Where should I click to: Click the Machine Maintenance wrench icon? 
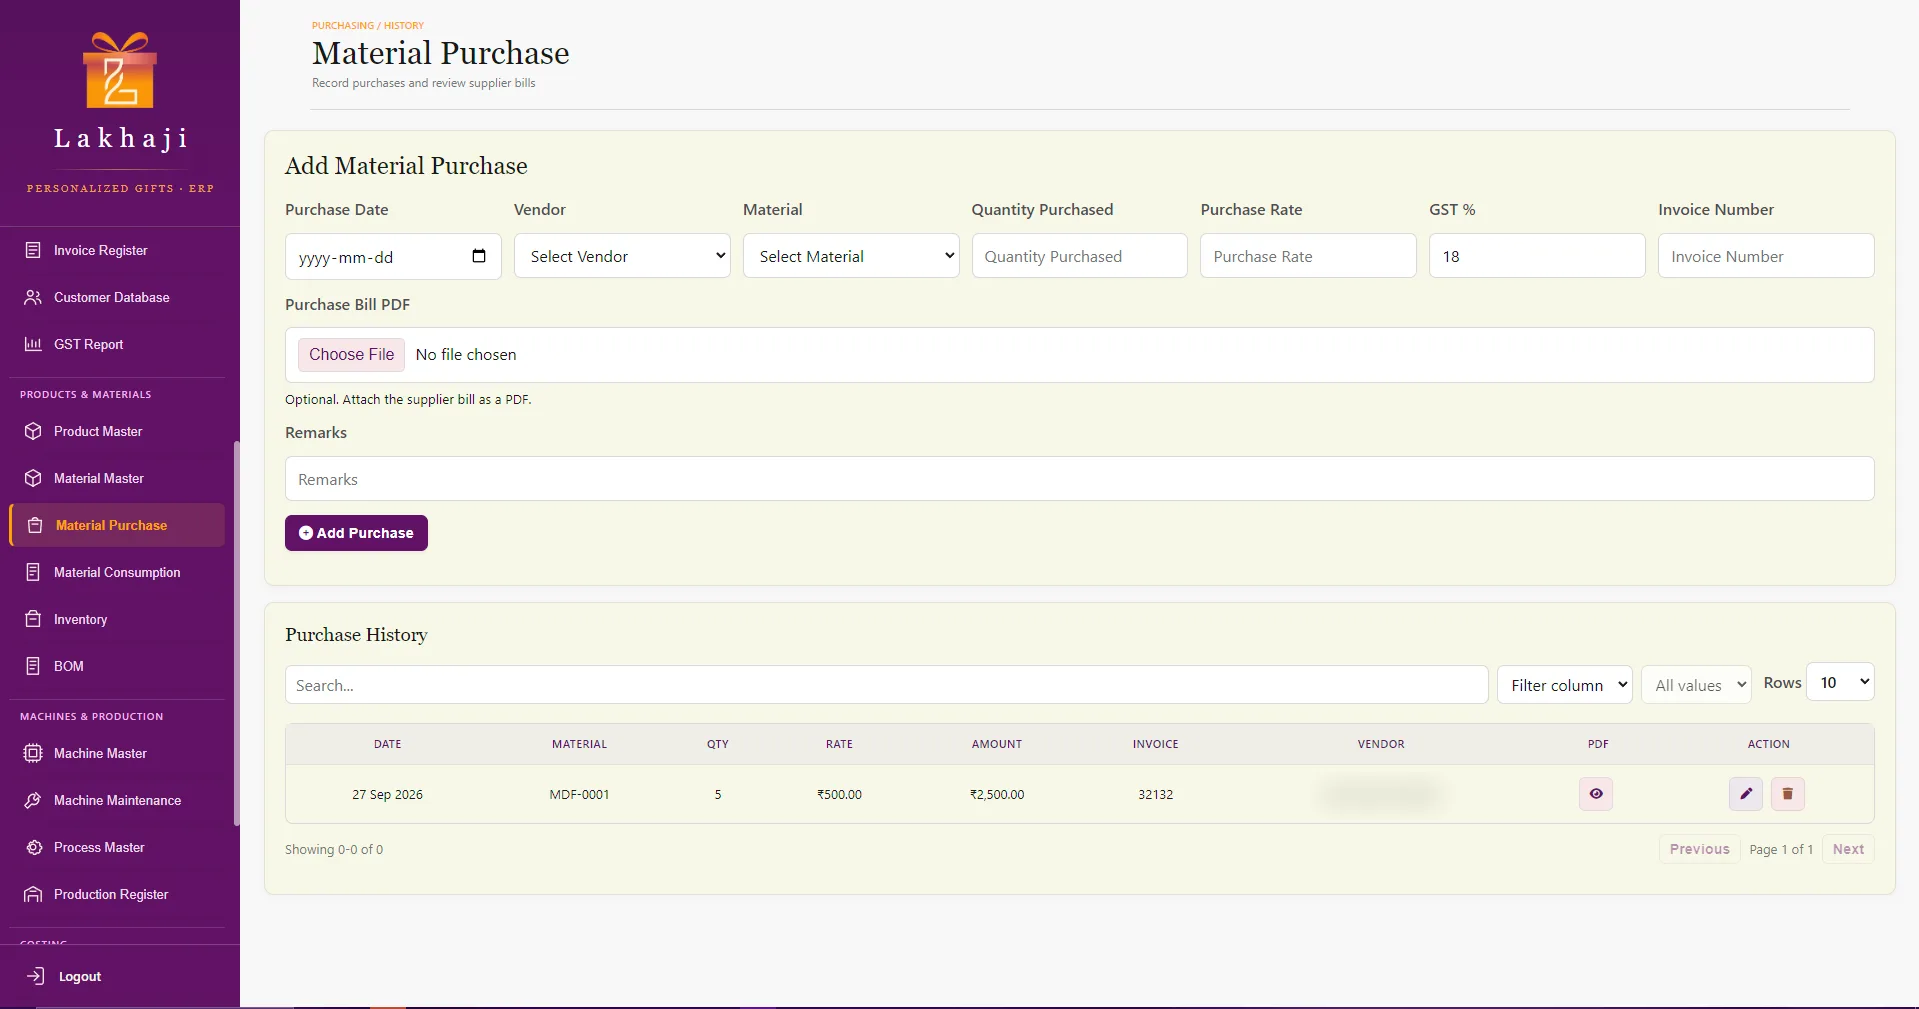pos(33,800)
